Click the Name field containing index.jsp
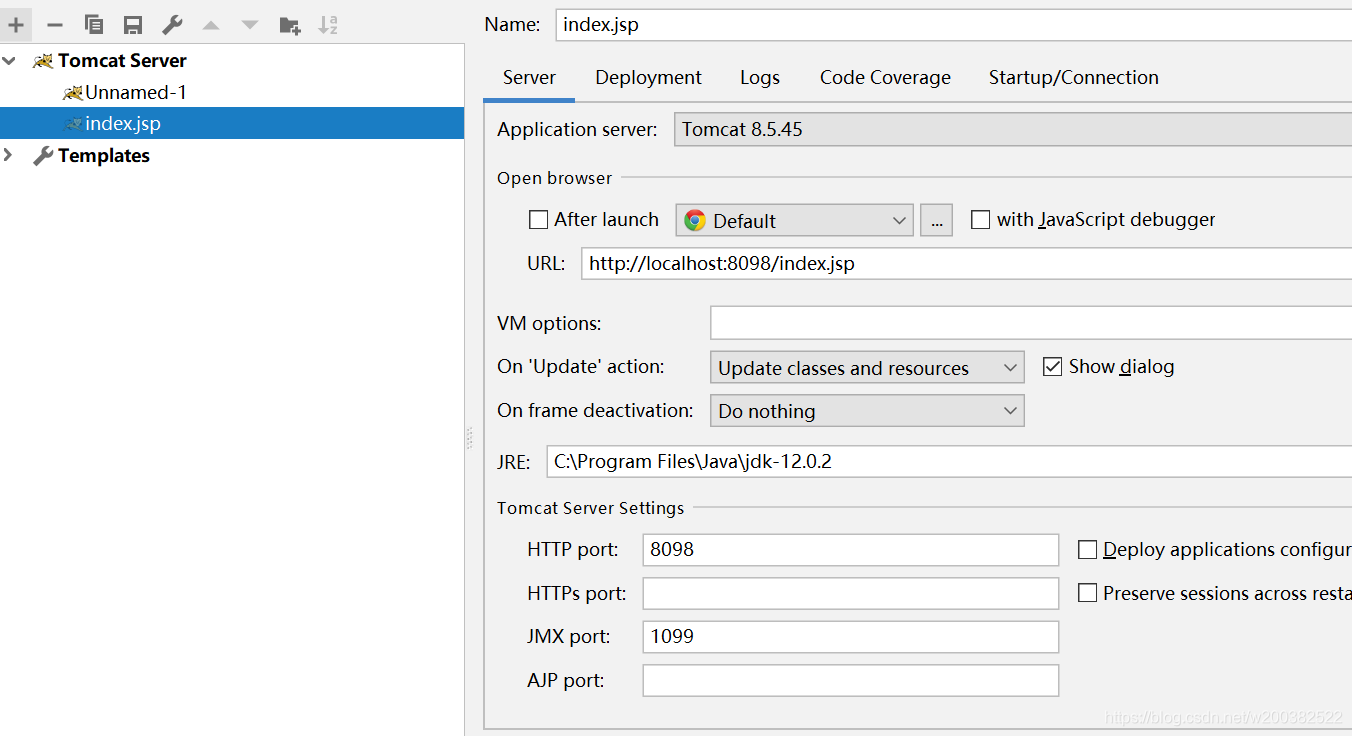The width and height of the screenshot is (1352, 736). (954, 25)
